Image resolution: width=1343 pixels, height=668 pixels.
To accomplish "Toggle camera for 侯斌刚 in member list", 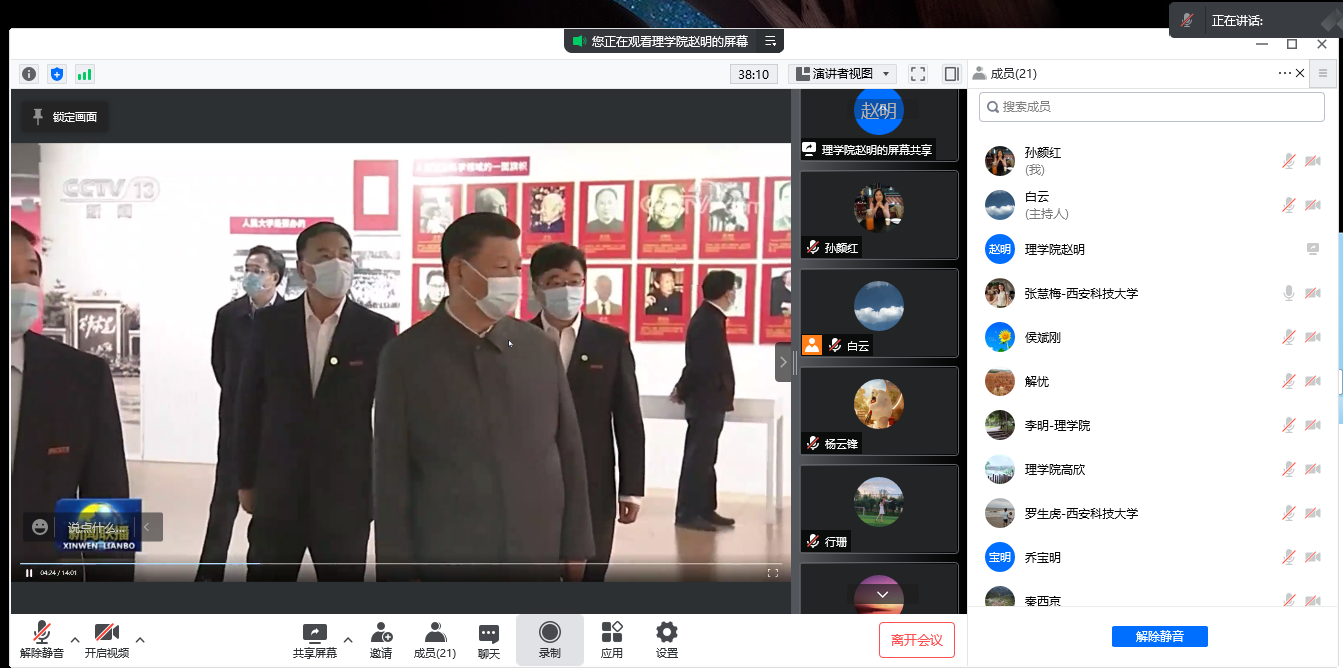I will (x=1313, y=337).
